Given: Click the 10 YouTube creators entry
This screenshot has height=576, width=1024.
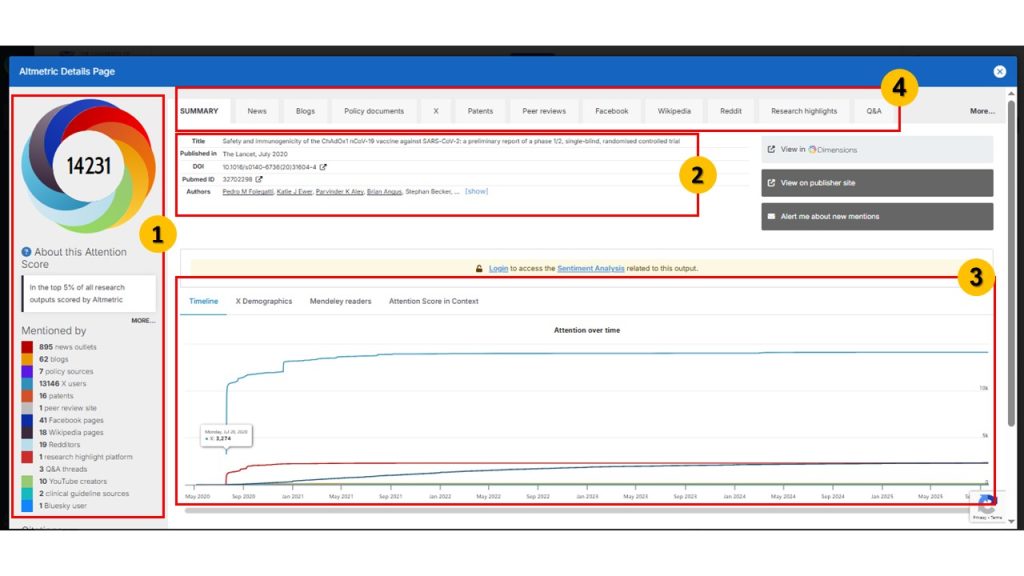Looking at the screenshot, I should click(72, 481).
